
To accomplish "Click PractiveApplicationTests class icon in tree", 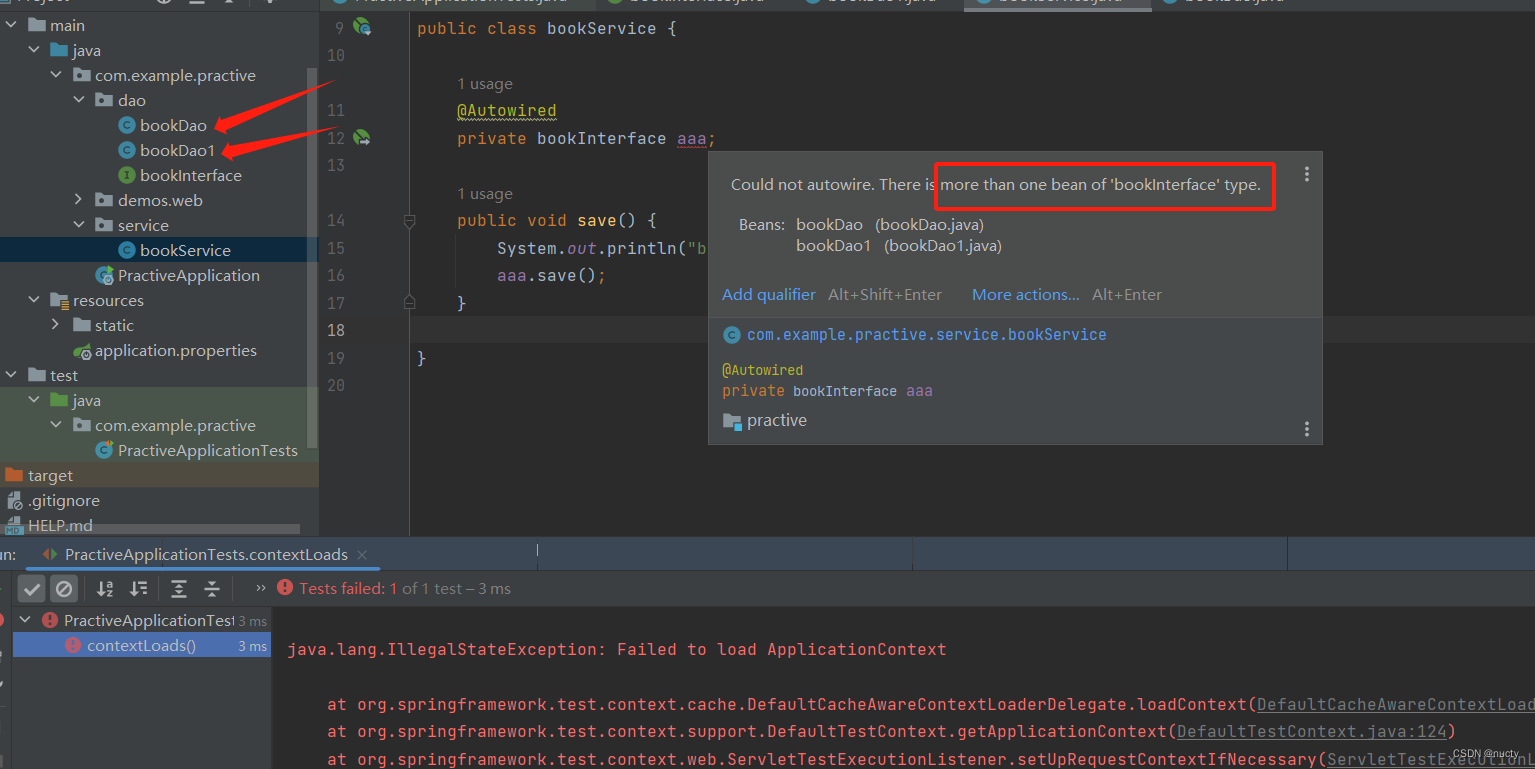I will click(x=104, y=450).
